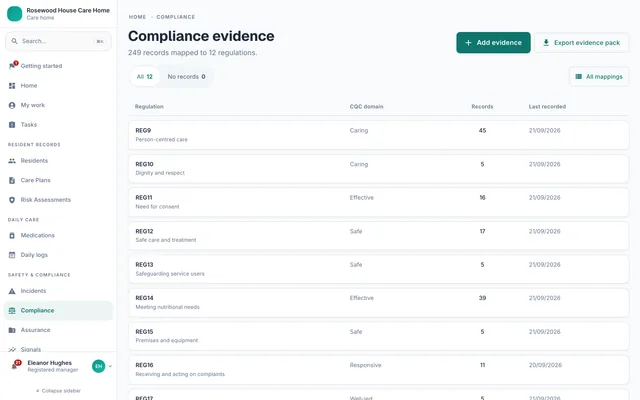The width and height of the screenshot is (640, 400).
Task: Open Getting started flag icon
Action: click(x=12, y=66)
